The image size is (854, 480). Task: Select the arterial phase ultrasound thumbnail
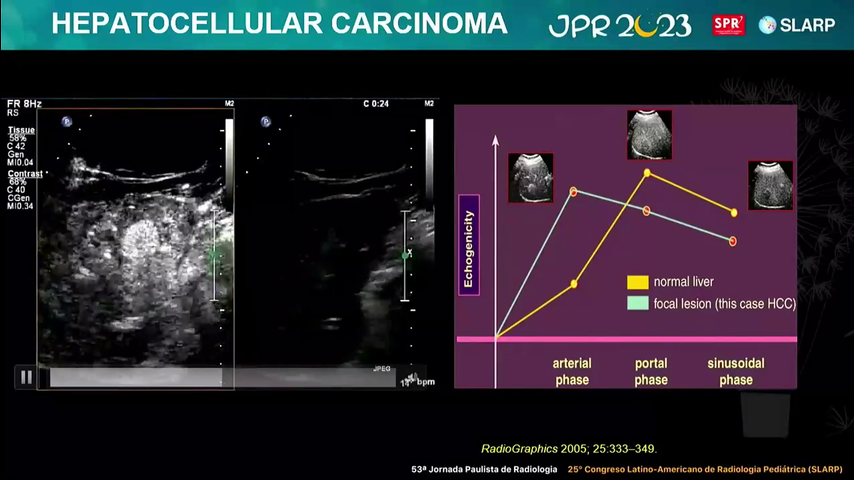(530, 177)
